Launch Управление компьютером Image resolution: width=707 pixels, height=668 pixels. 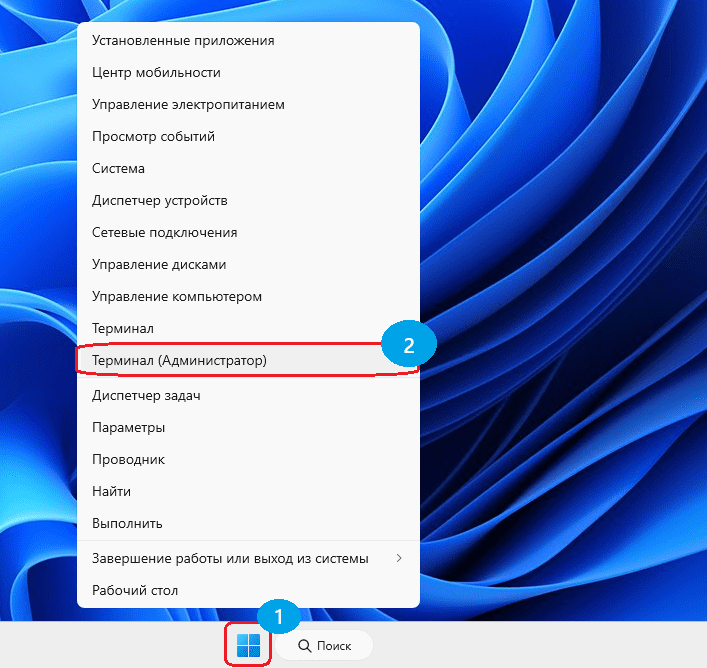[x=177, y=297]
